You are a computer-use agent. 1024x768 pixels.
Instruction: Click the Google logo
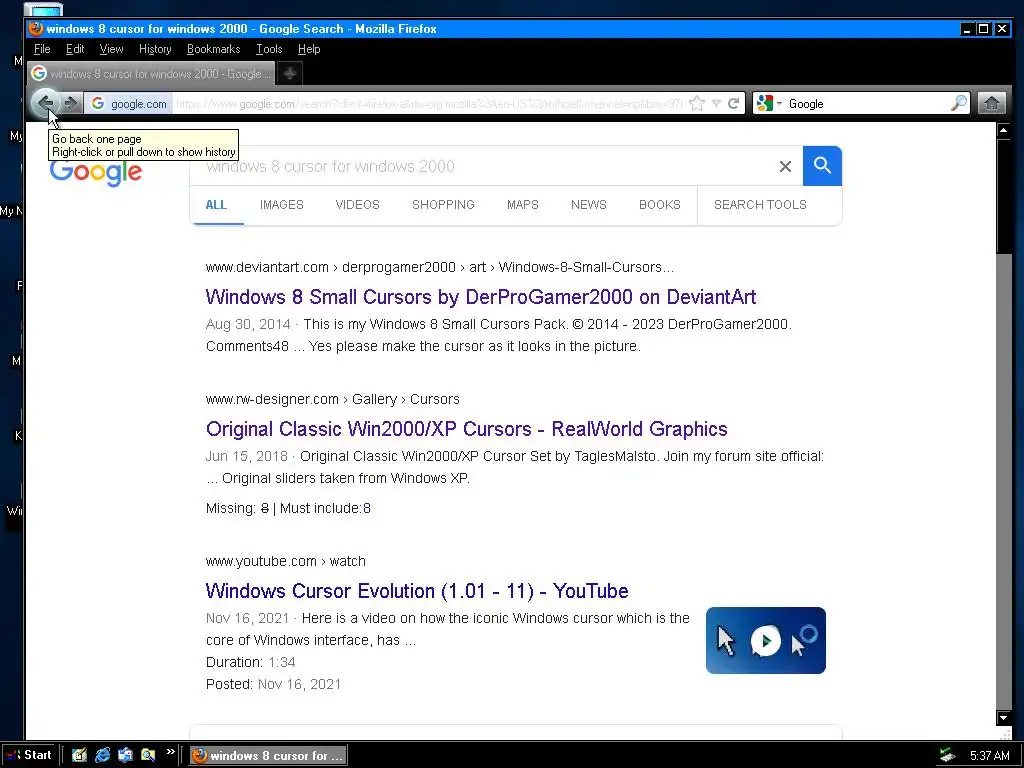click(x=96, y=172)
